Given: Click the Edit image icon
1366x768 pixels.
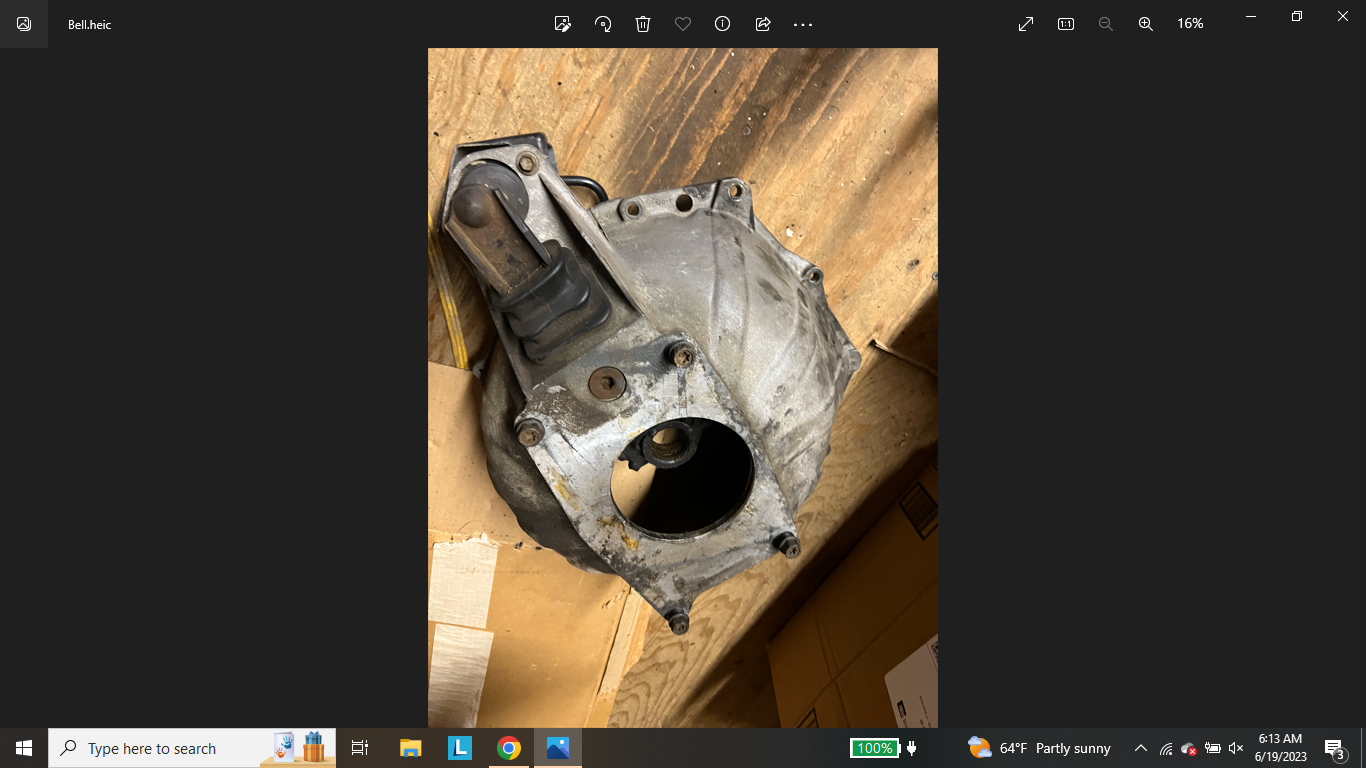Looking at the screenshot, I should point(563,24).
